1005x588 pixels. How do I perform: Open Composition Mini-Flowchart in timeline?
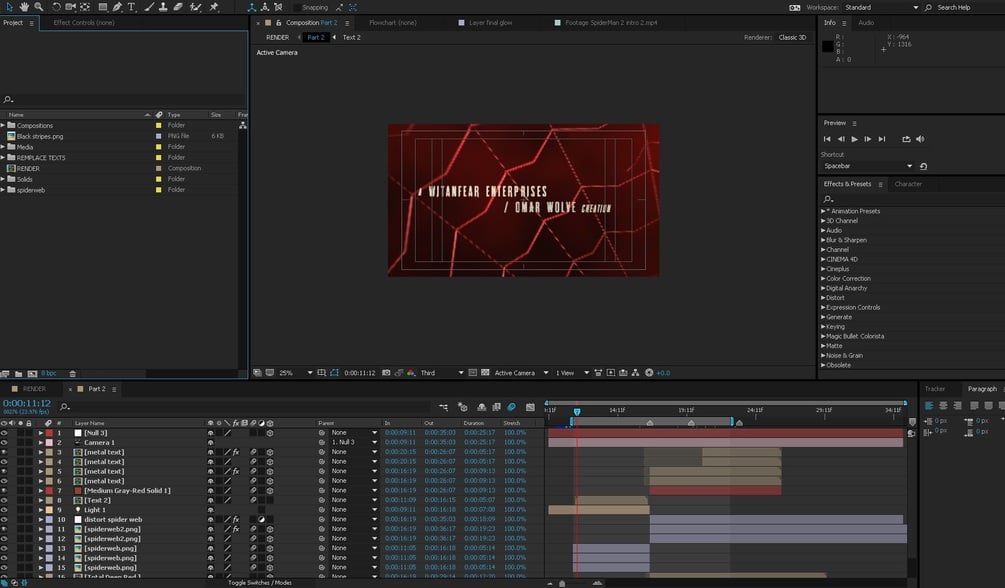click(x=444, y=407)
